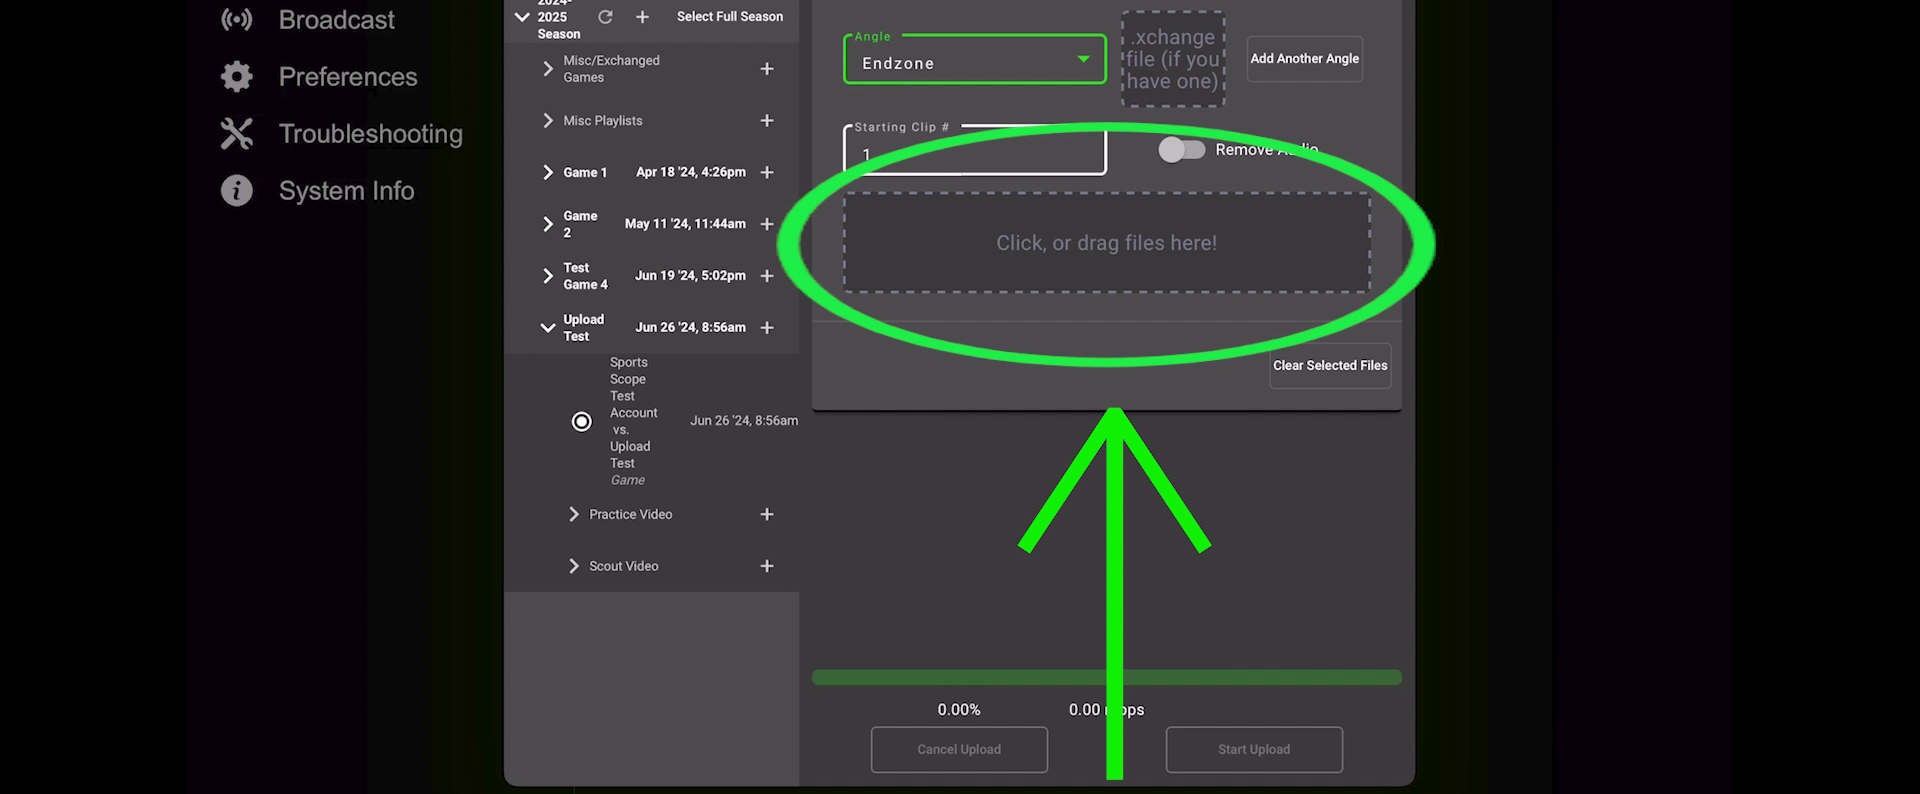Click the exchange file drop box
1920x794 pixels.
[x=1173, y=59]
